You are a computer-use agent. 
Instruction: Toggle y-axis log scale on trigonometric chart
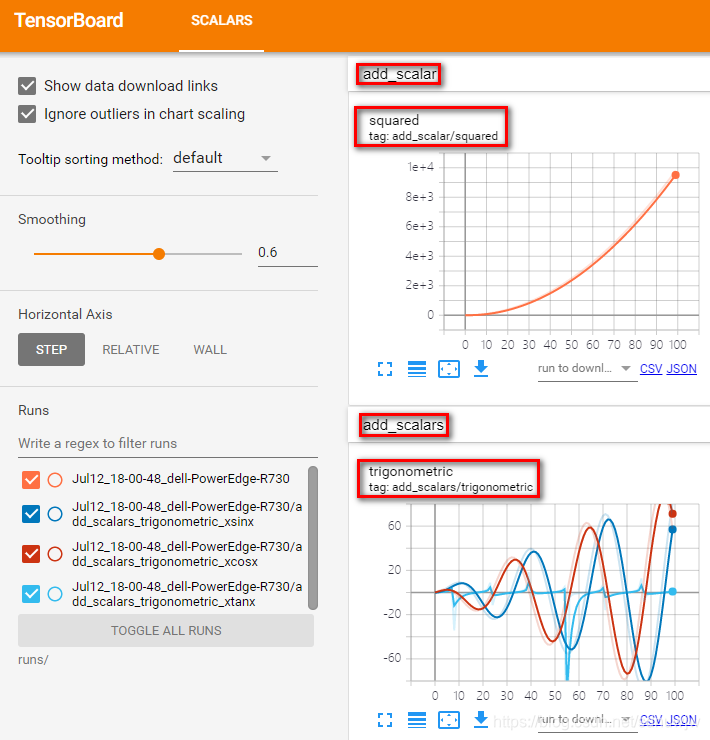pyautogui.click(x=417, y=720)
